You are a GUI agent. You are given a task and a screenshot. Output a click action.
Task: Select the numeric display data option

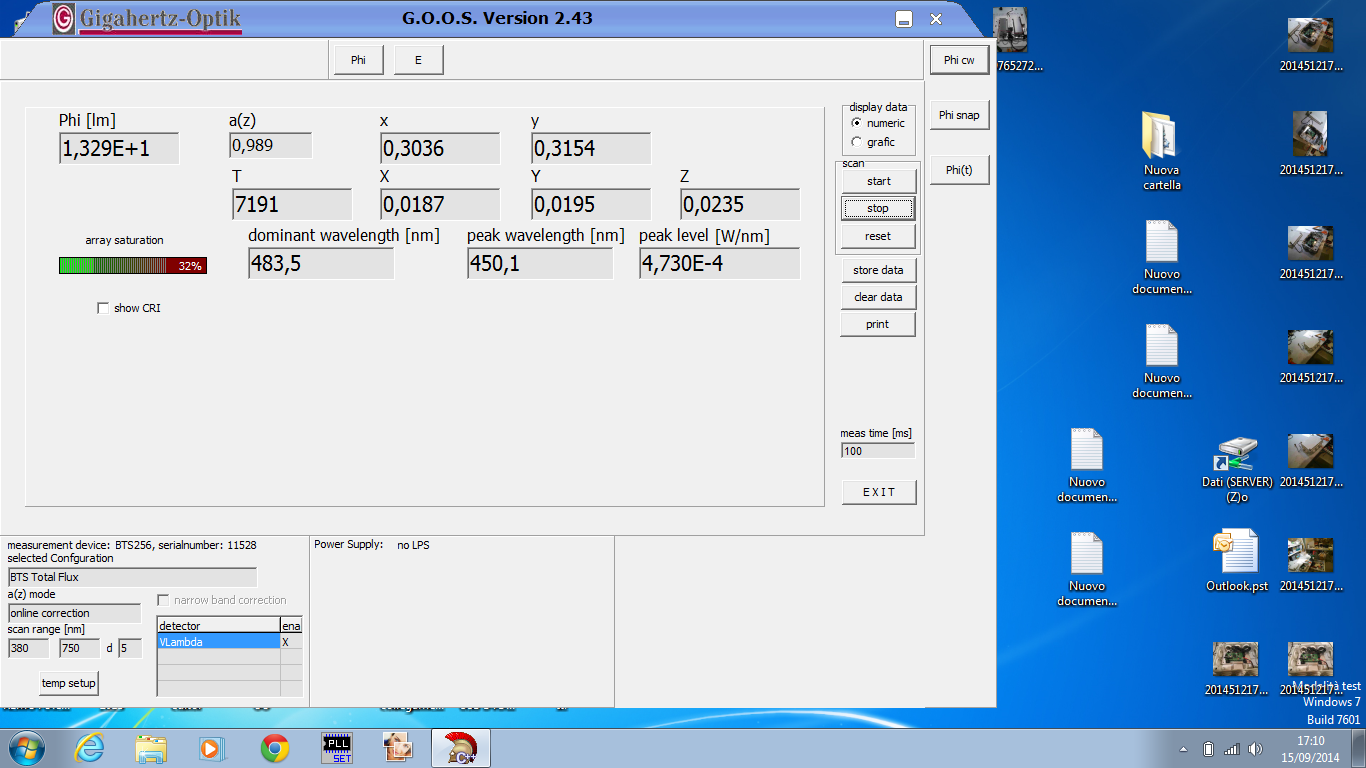coord(857,123)
